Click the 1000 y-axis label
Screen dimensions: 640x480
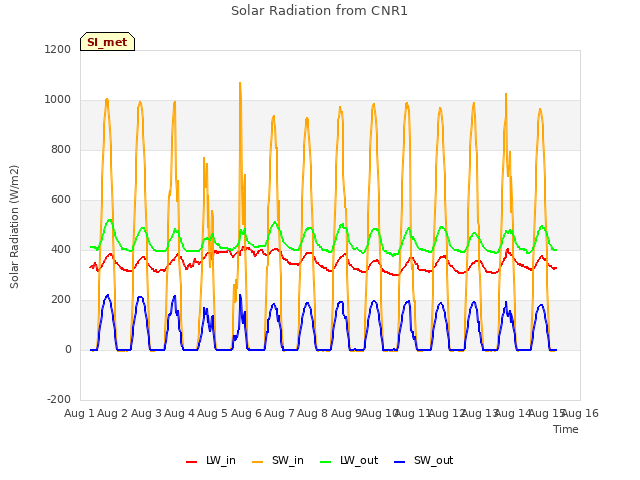(x=58, y=100)
